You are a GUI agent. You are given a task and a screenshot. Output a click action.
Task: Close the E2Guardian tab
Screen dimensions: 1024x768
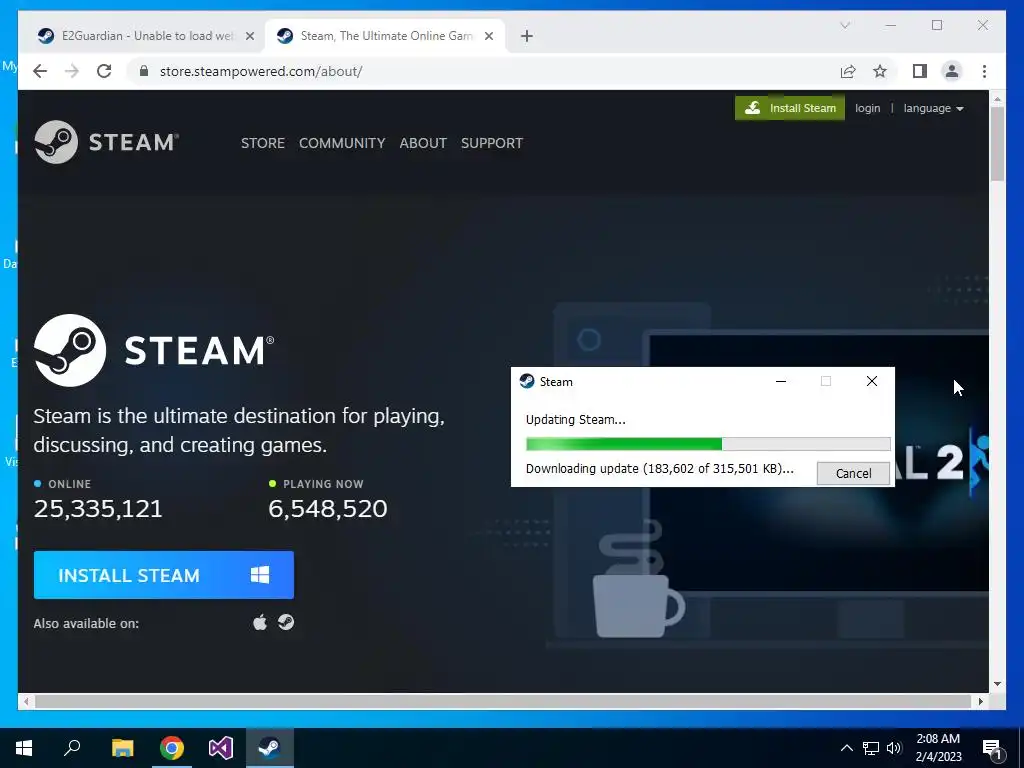point(249,36)
